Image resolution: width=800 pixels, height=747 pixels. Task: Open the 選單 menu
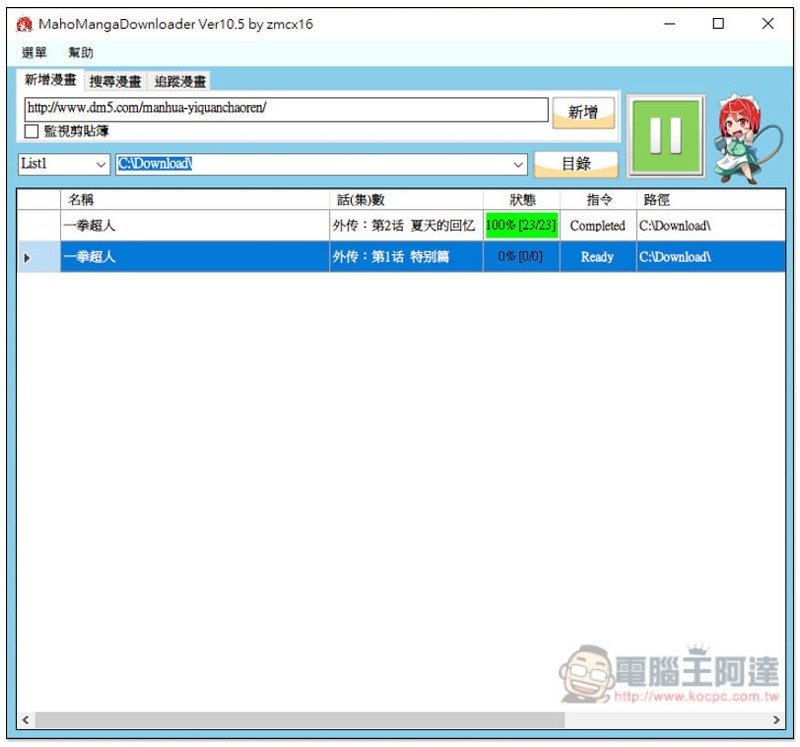(x=34, y=53)
